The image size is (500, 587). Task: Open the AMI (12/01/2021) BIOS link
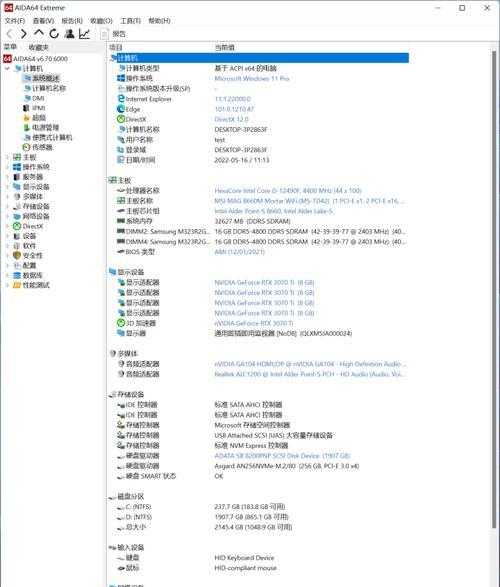(x=240, y=252)
